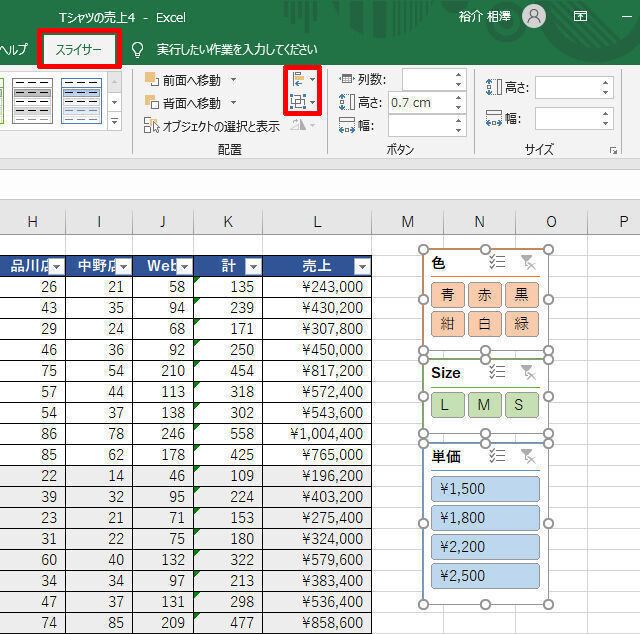640x634 pixels.
Task: Select 赤 in the 色 slicer
Action: pos(485,295)
